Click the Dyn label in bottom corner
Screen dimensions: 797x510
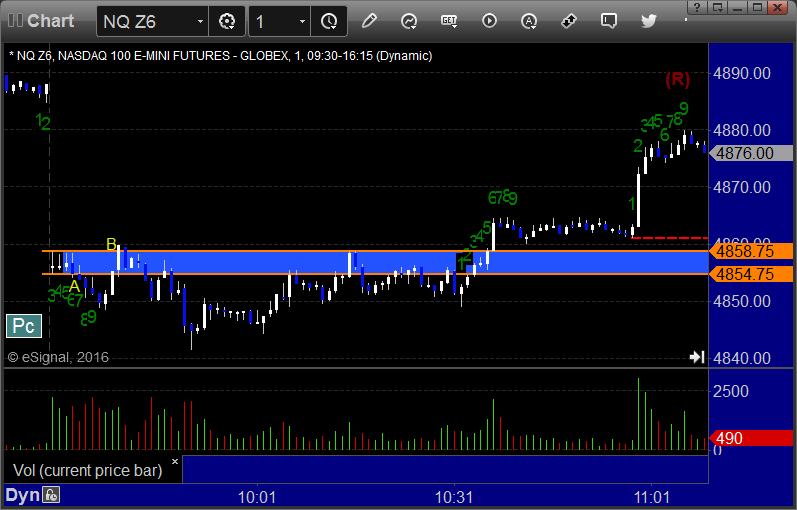pyautogui.click(x=22, y=495)
